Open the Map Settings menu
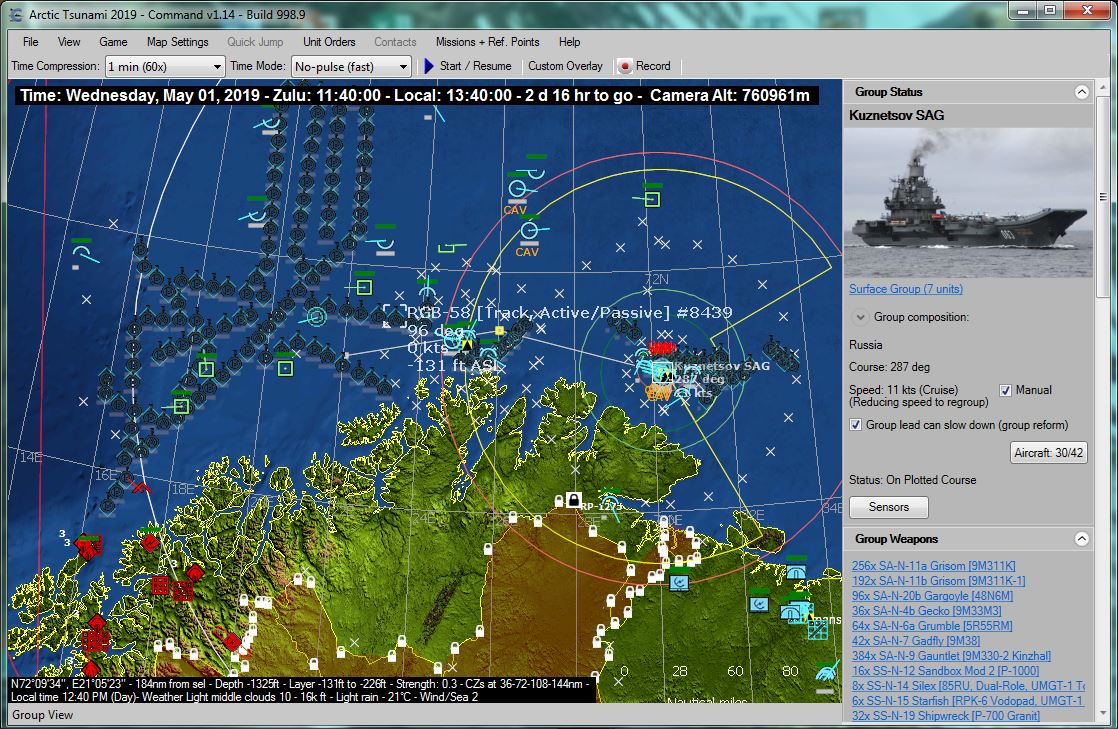The width and height of the screenshot is (1118, 729). point(178,42)
